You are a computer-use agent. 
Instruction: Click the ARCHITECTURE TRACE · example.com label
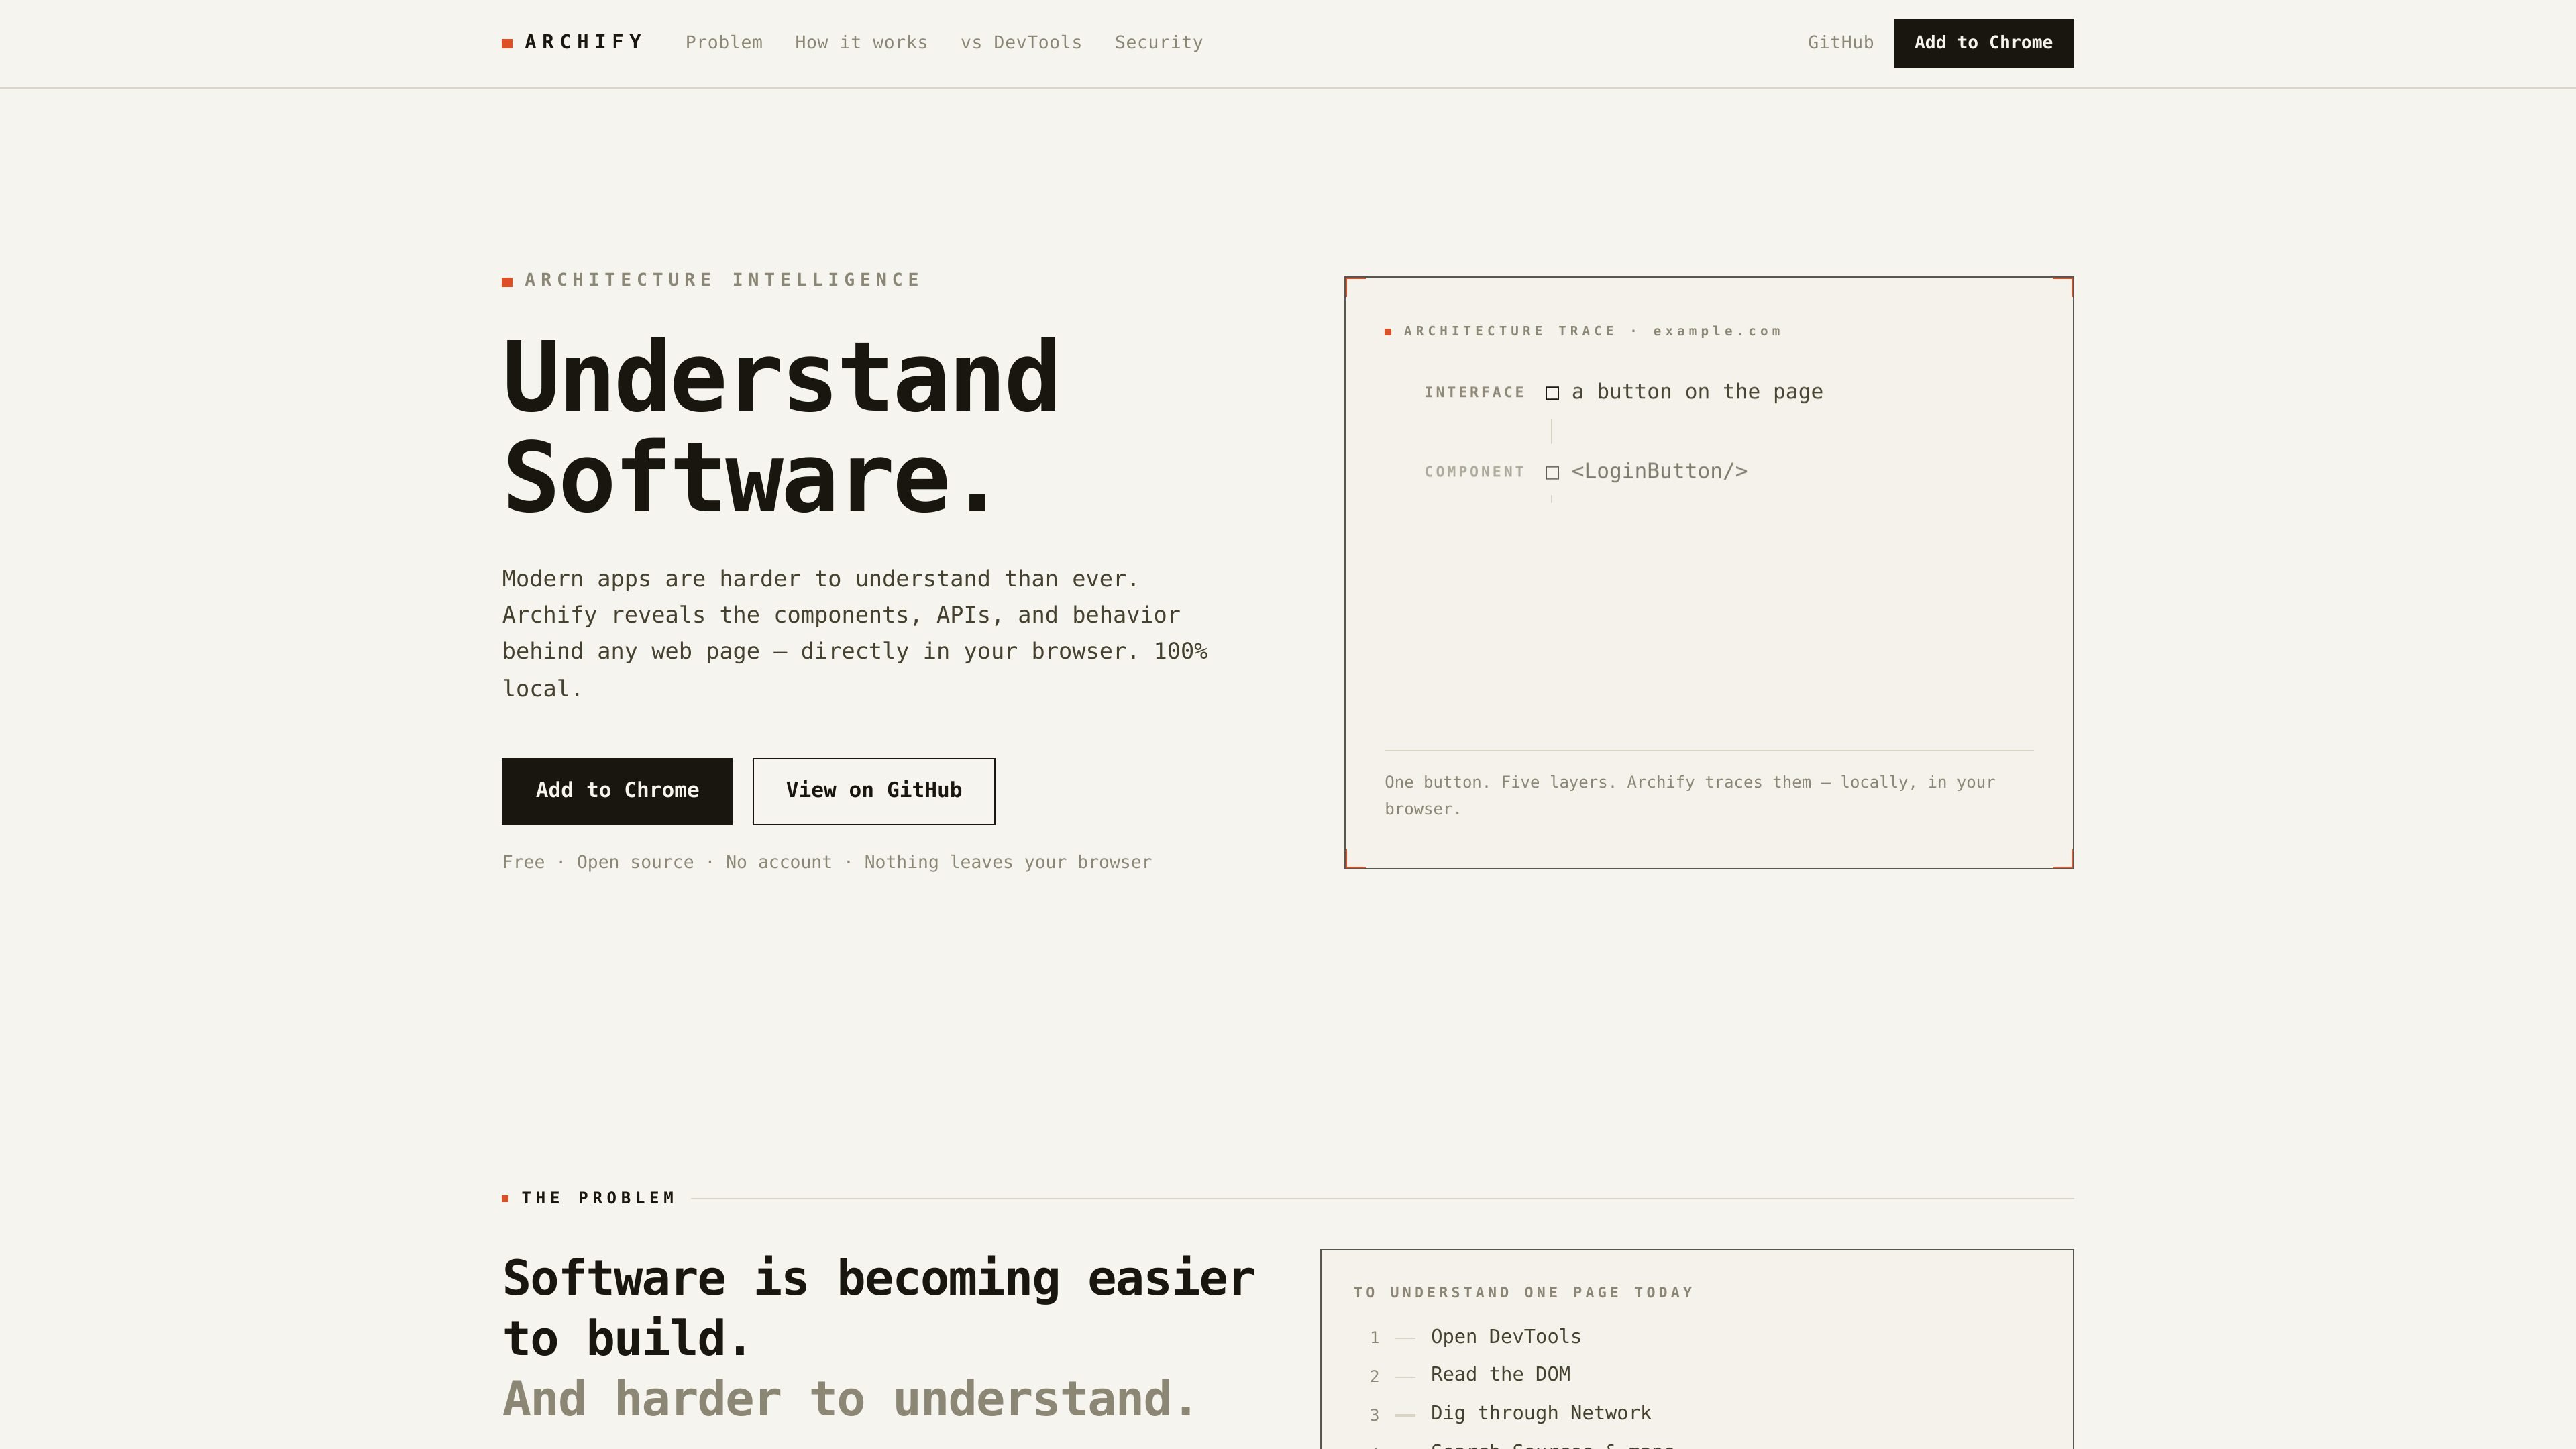click(x=1583, y=331)
